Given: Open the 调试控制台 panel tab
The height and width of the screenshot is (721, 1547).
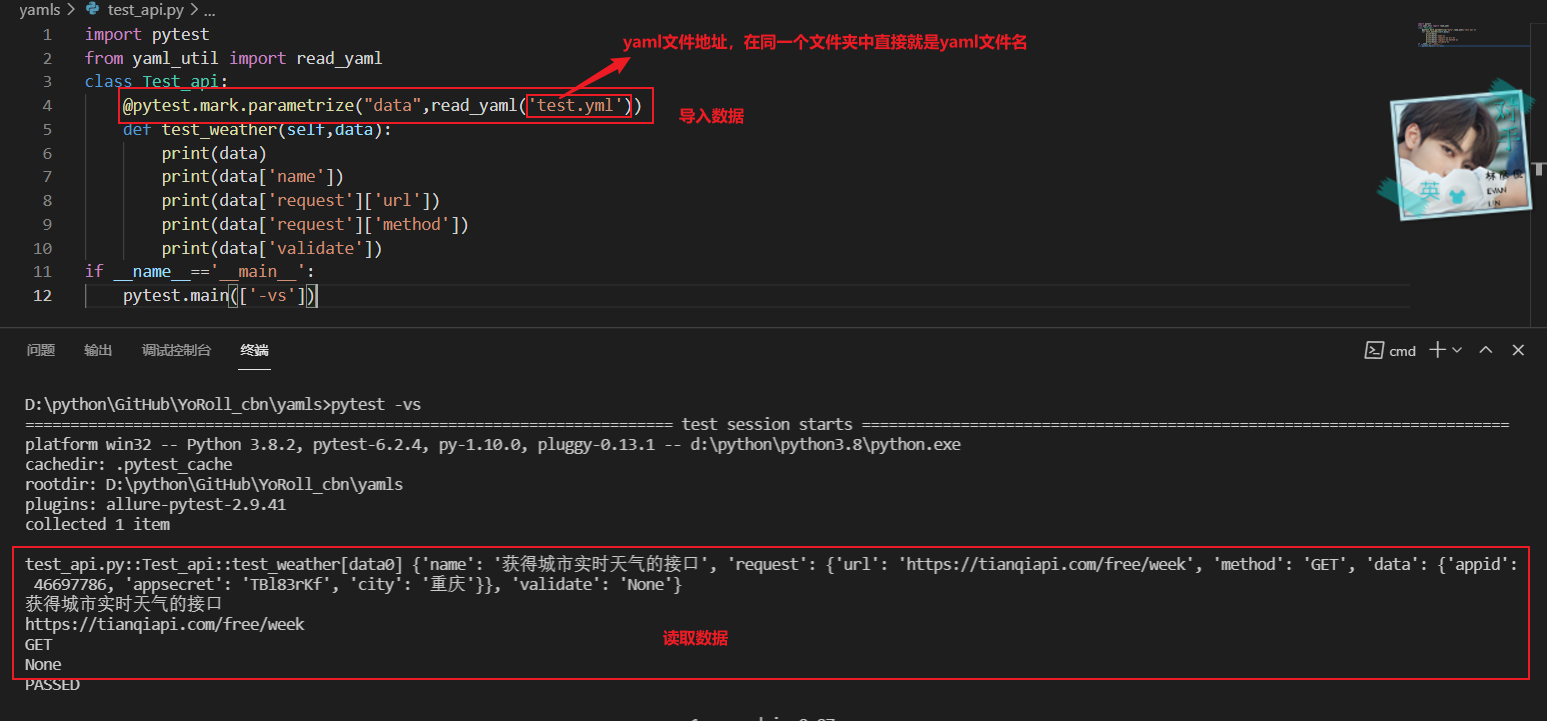Looking at the screenshot, I should point(176,350).
